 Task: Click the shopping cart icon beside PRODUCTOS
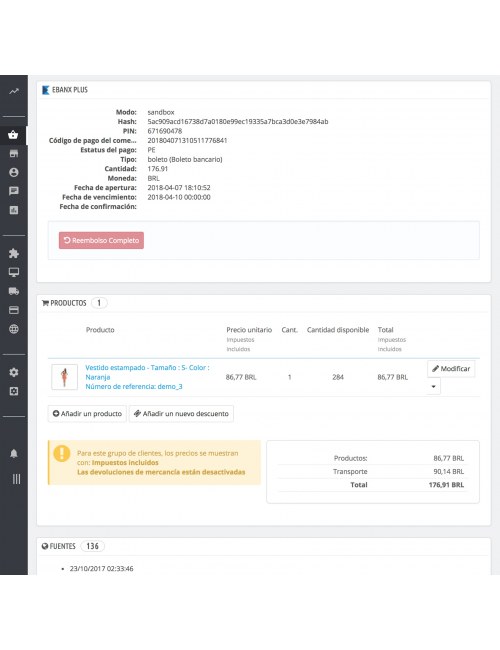pos(45,303)
